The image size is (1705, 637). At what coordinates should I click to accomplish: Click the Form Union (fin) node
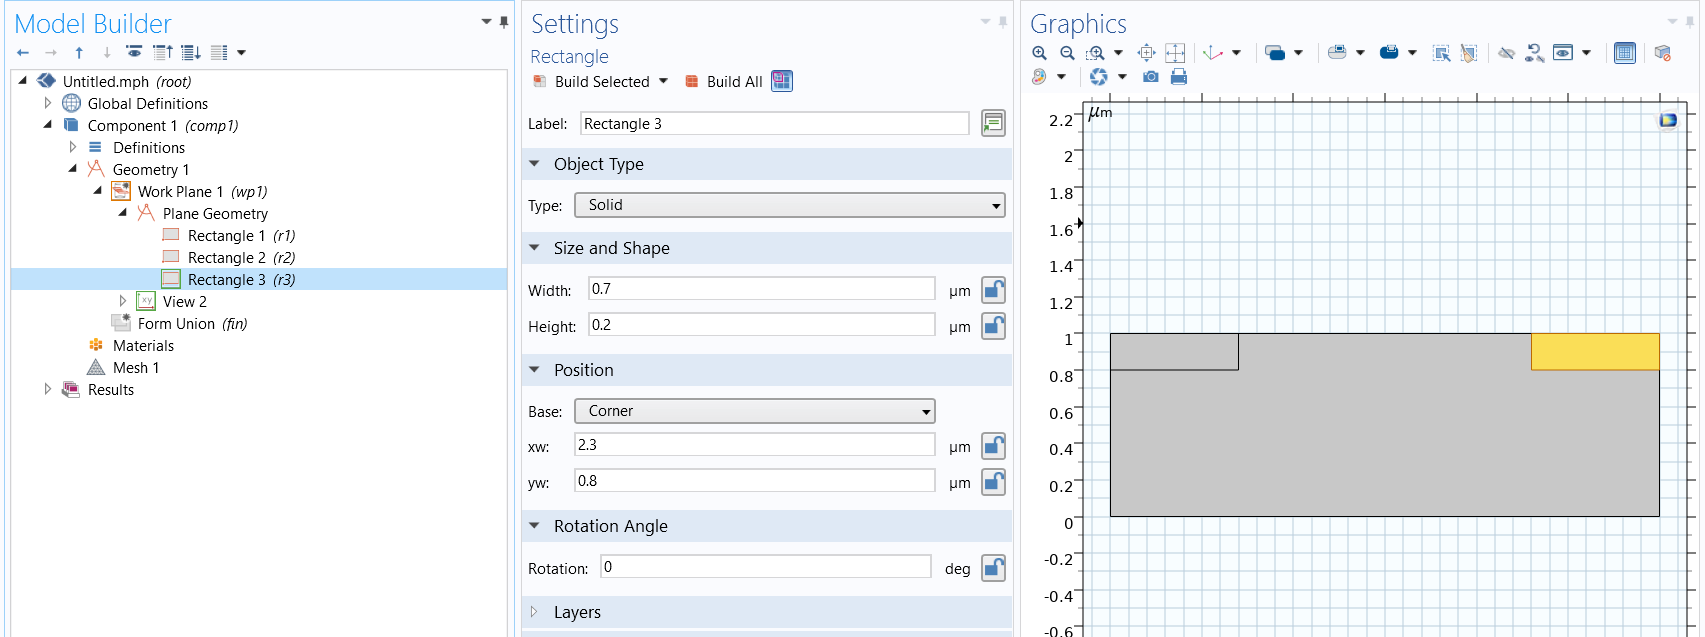pos(191,324)
